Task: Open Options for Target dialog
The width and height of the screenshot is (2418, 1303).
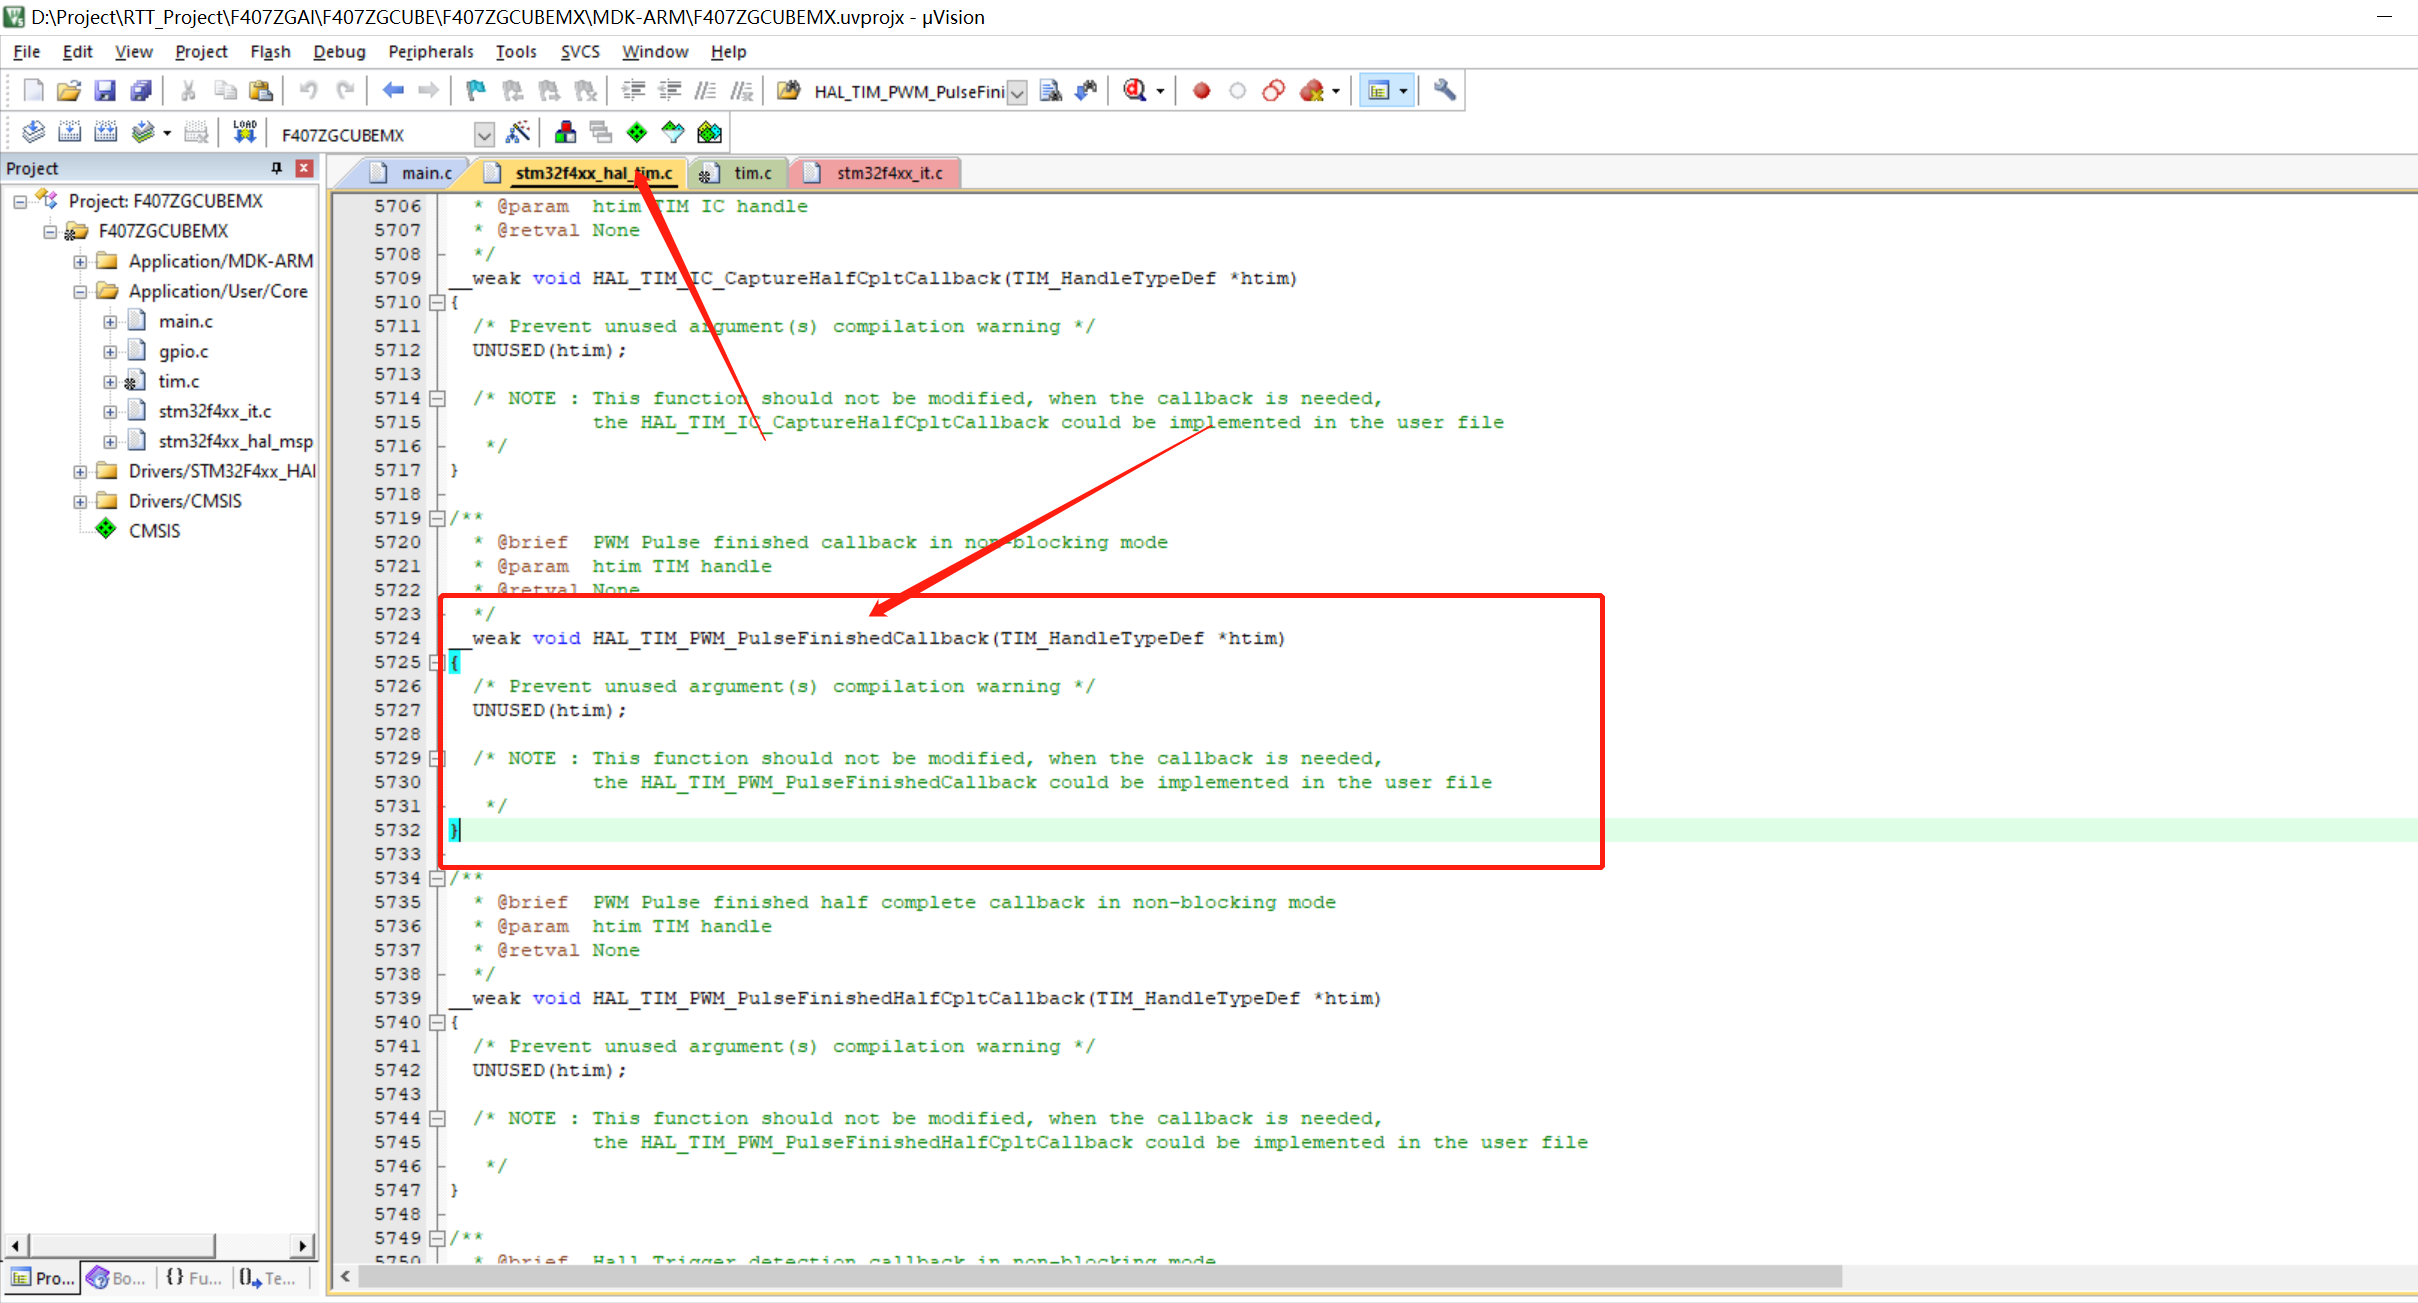Action: pos(518,131)
